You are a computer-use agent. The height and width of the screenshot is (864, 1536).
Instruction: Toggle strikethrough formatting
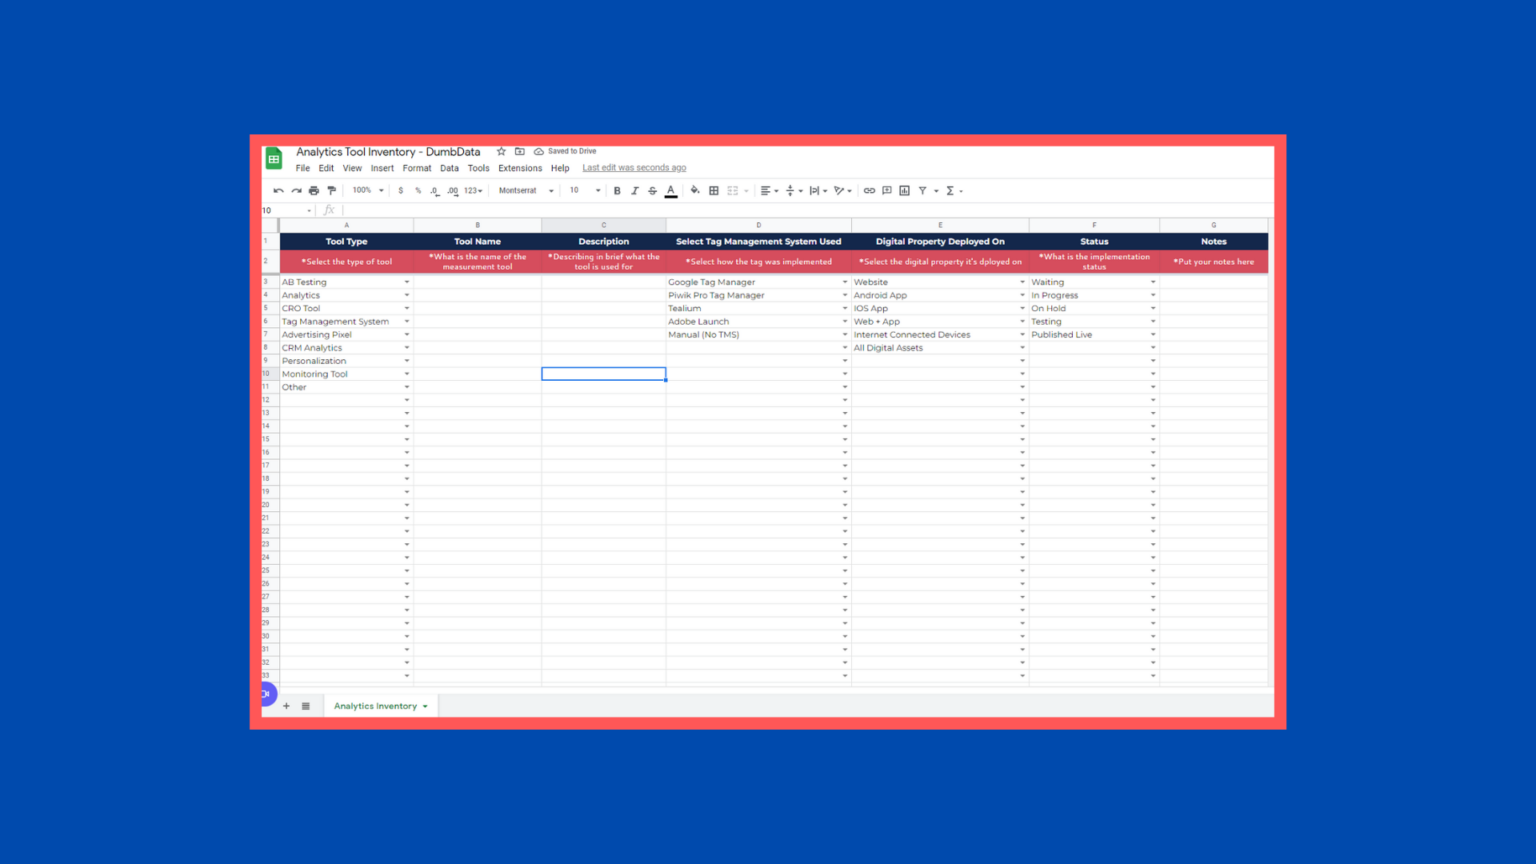(x=652, y=190)
